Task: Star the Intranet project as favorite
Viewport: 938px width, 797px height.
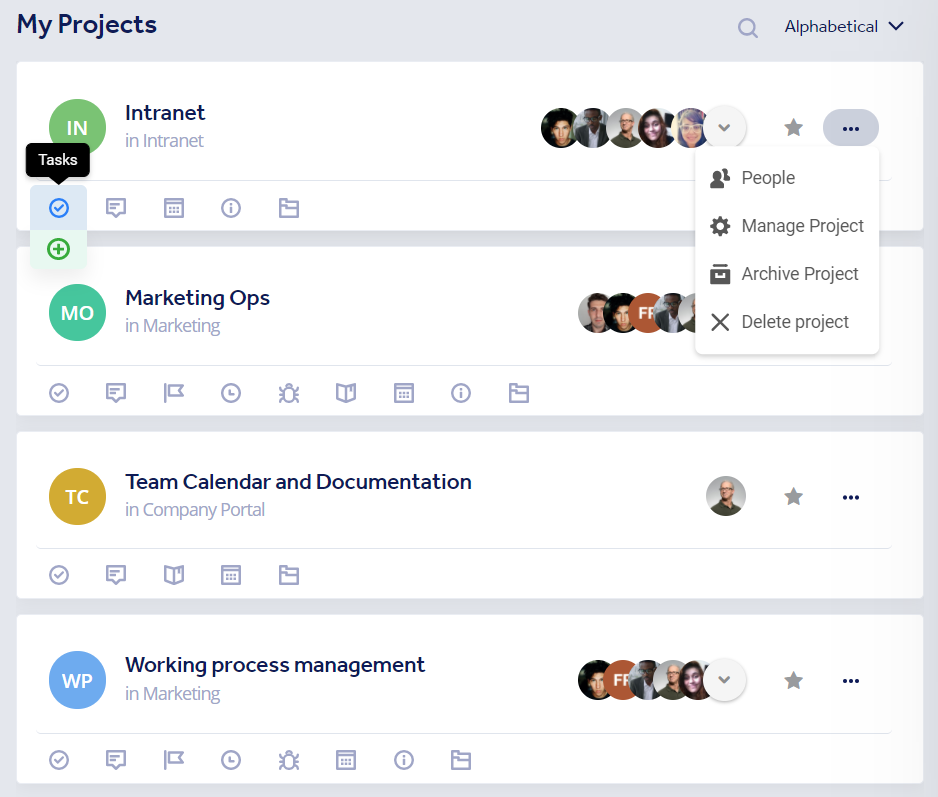Action: 794,128
